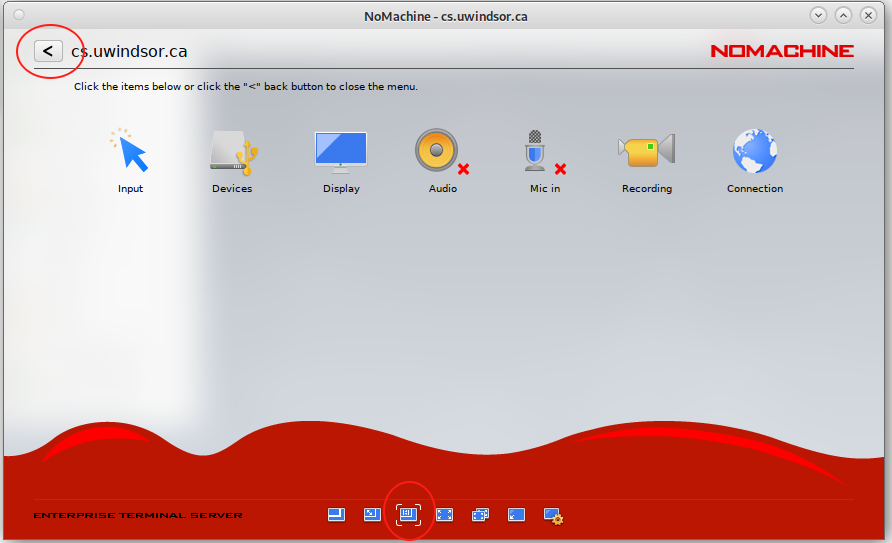Maximize the window from the title bar
The width and height of the screenshot is (892, 543).
(843, 15)
